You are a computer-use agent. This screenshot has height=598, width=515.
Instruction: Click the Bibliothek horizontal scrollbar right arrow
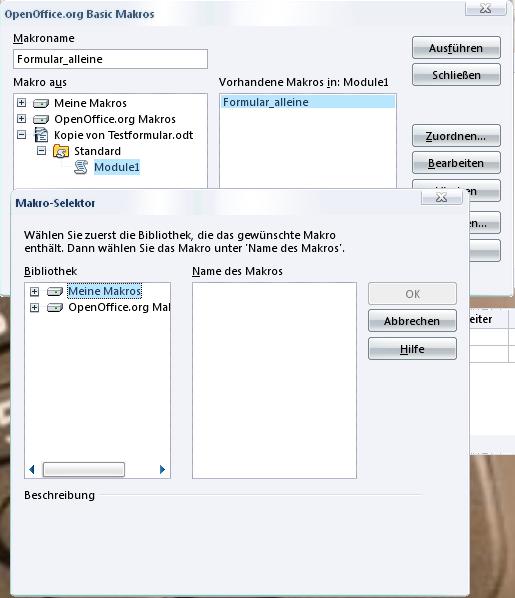tap(162, 469)
